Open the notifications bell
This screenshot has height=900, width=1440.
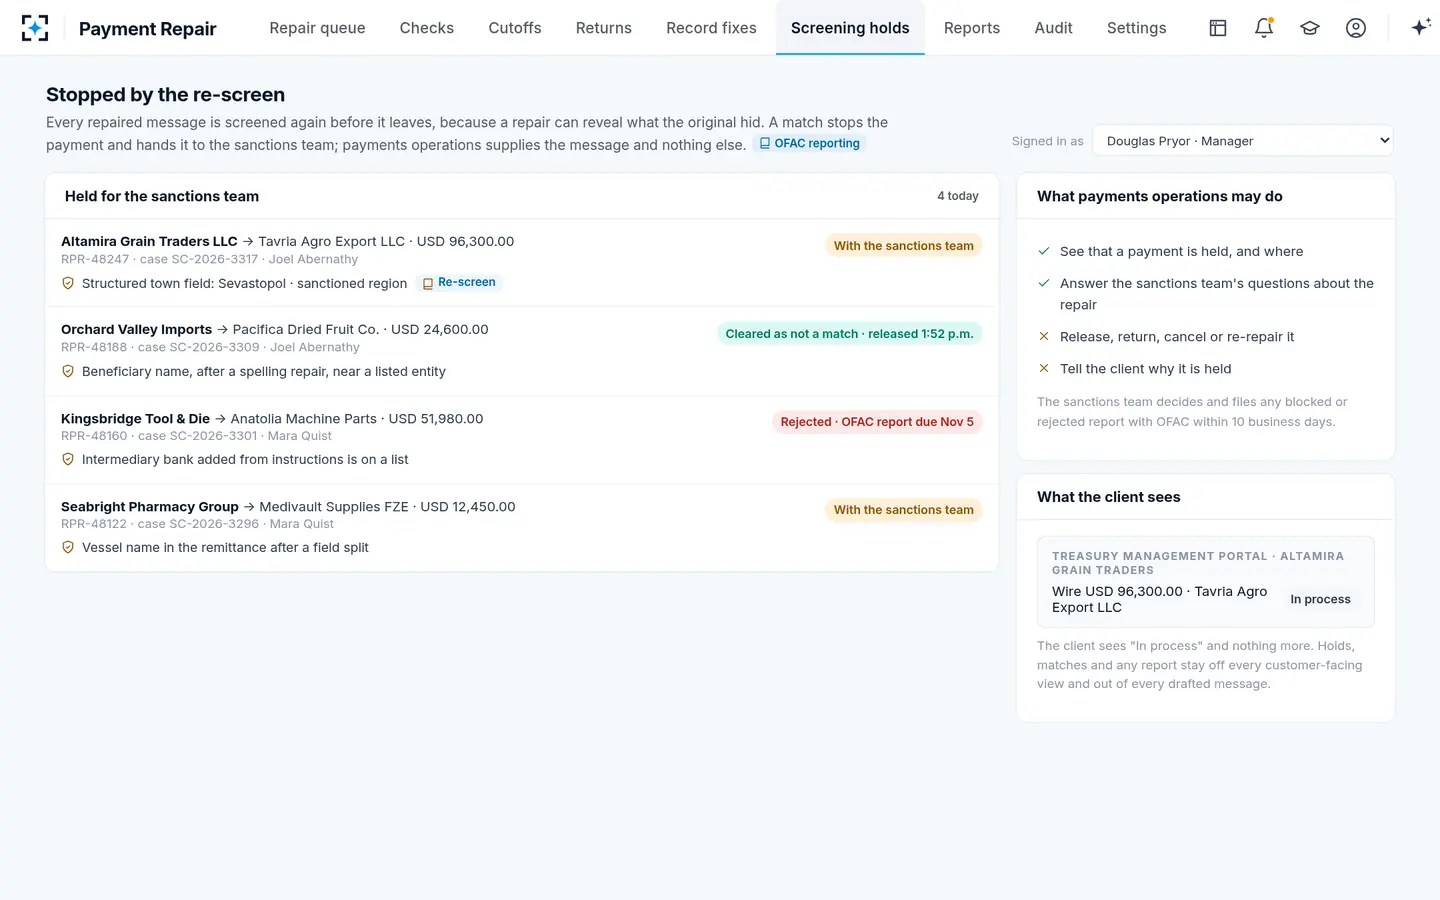point(1264,28)
